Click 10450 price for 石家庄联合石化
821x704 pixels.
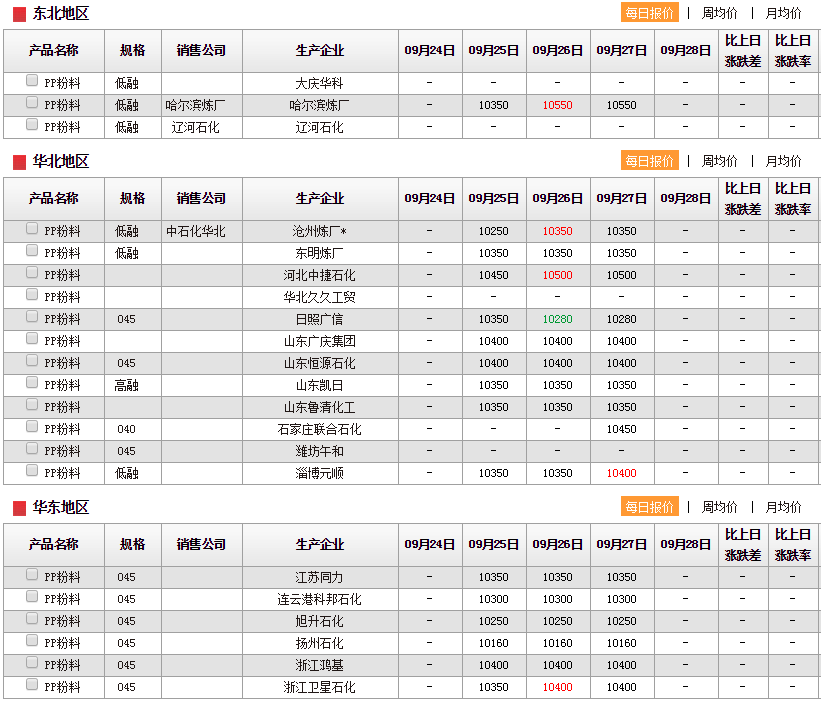(x=622, y=429)
